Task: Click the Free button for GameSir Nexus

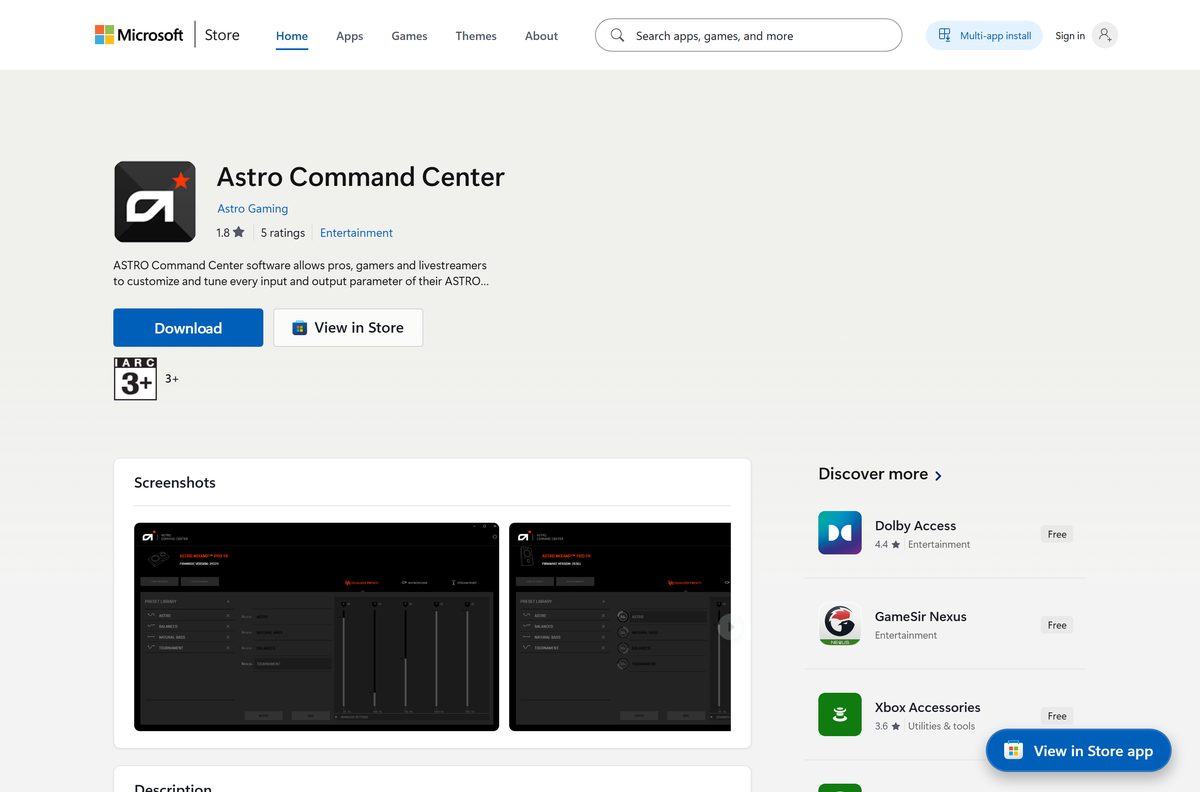Action: (1057, 625)
